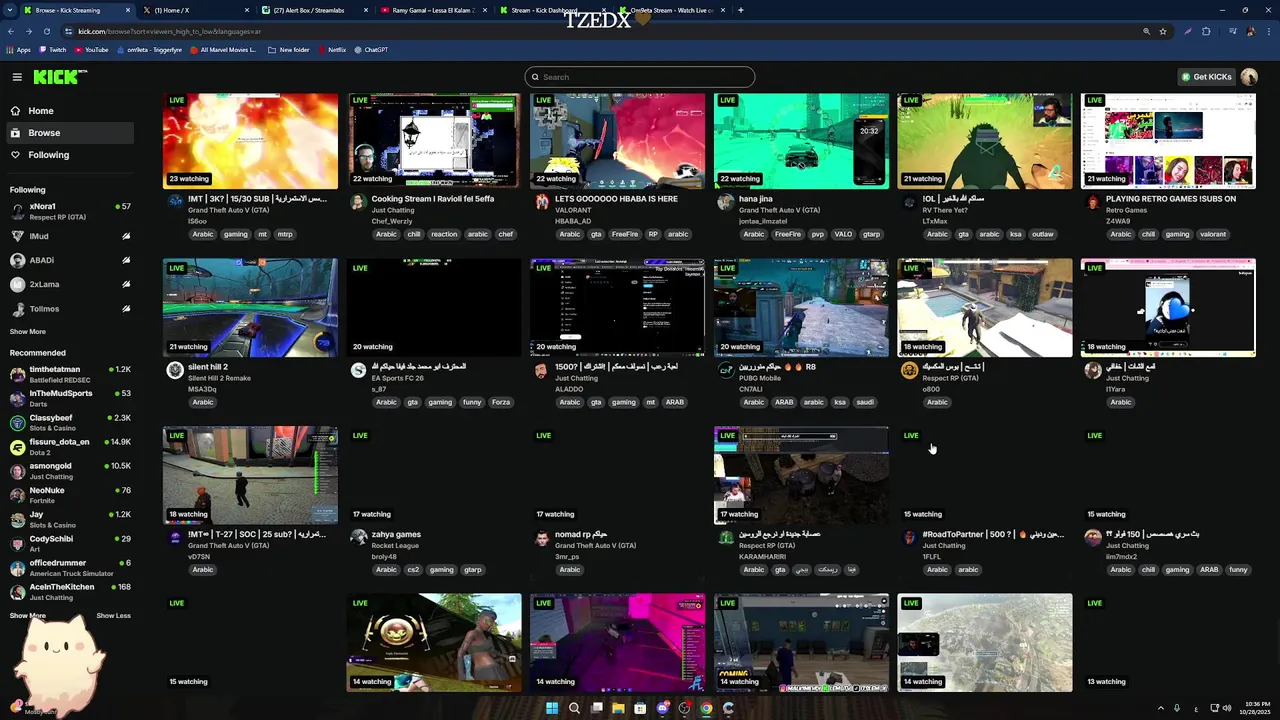1280x720 pixels.
Task: Open recommended channel AceInTheKitchen
Action: tap(70, 591)
